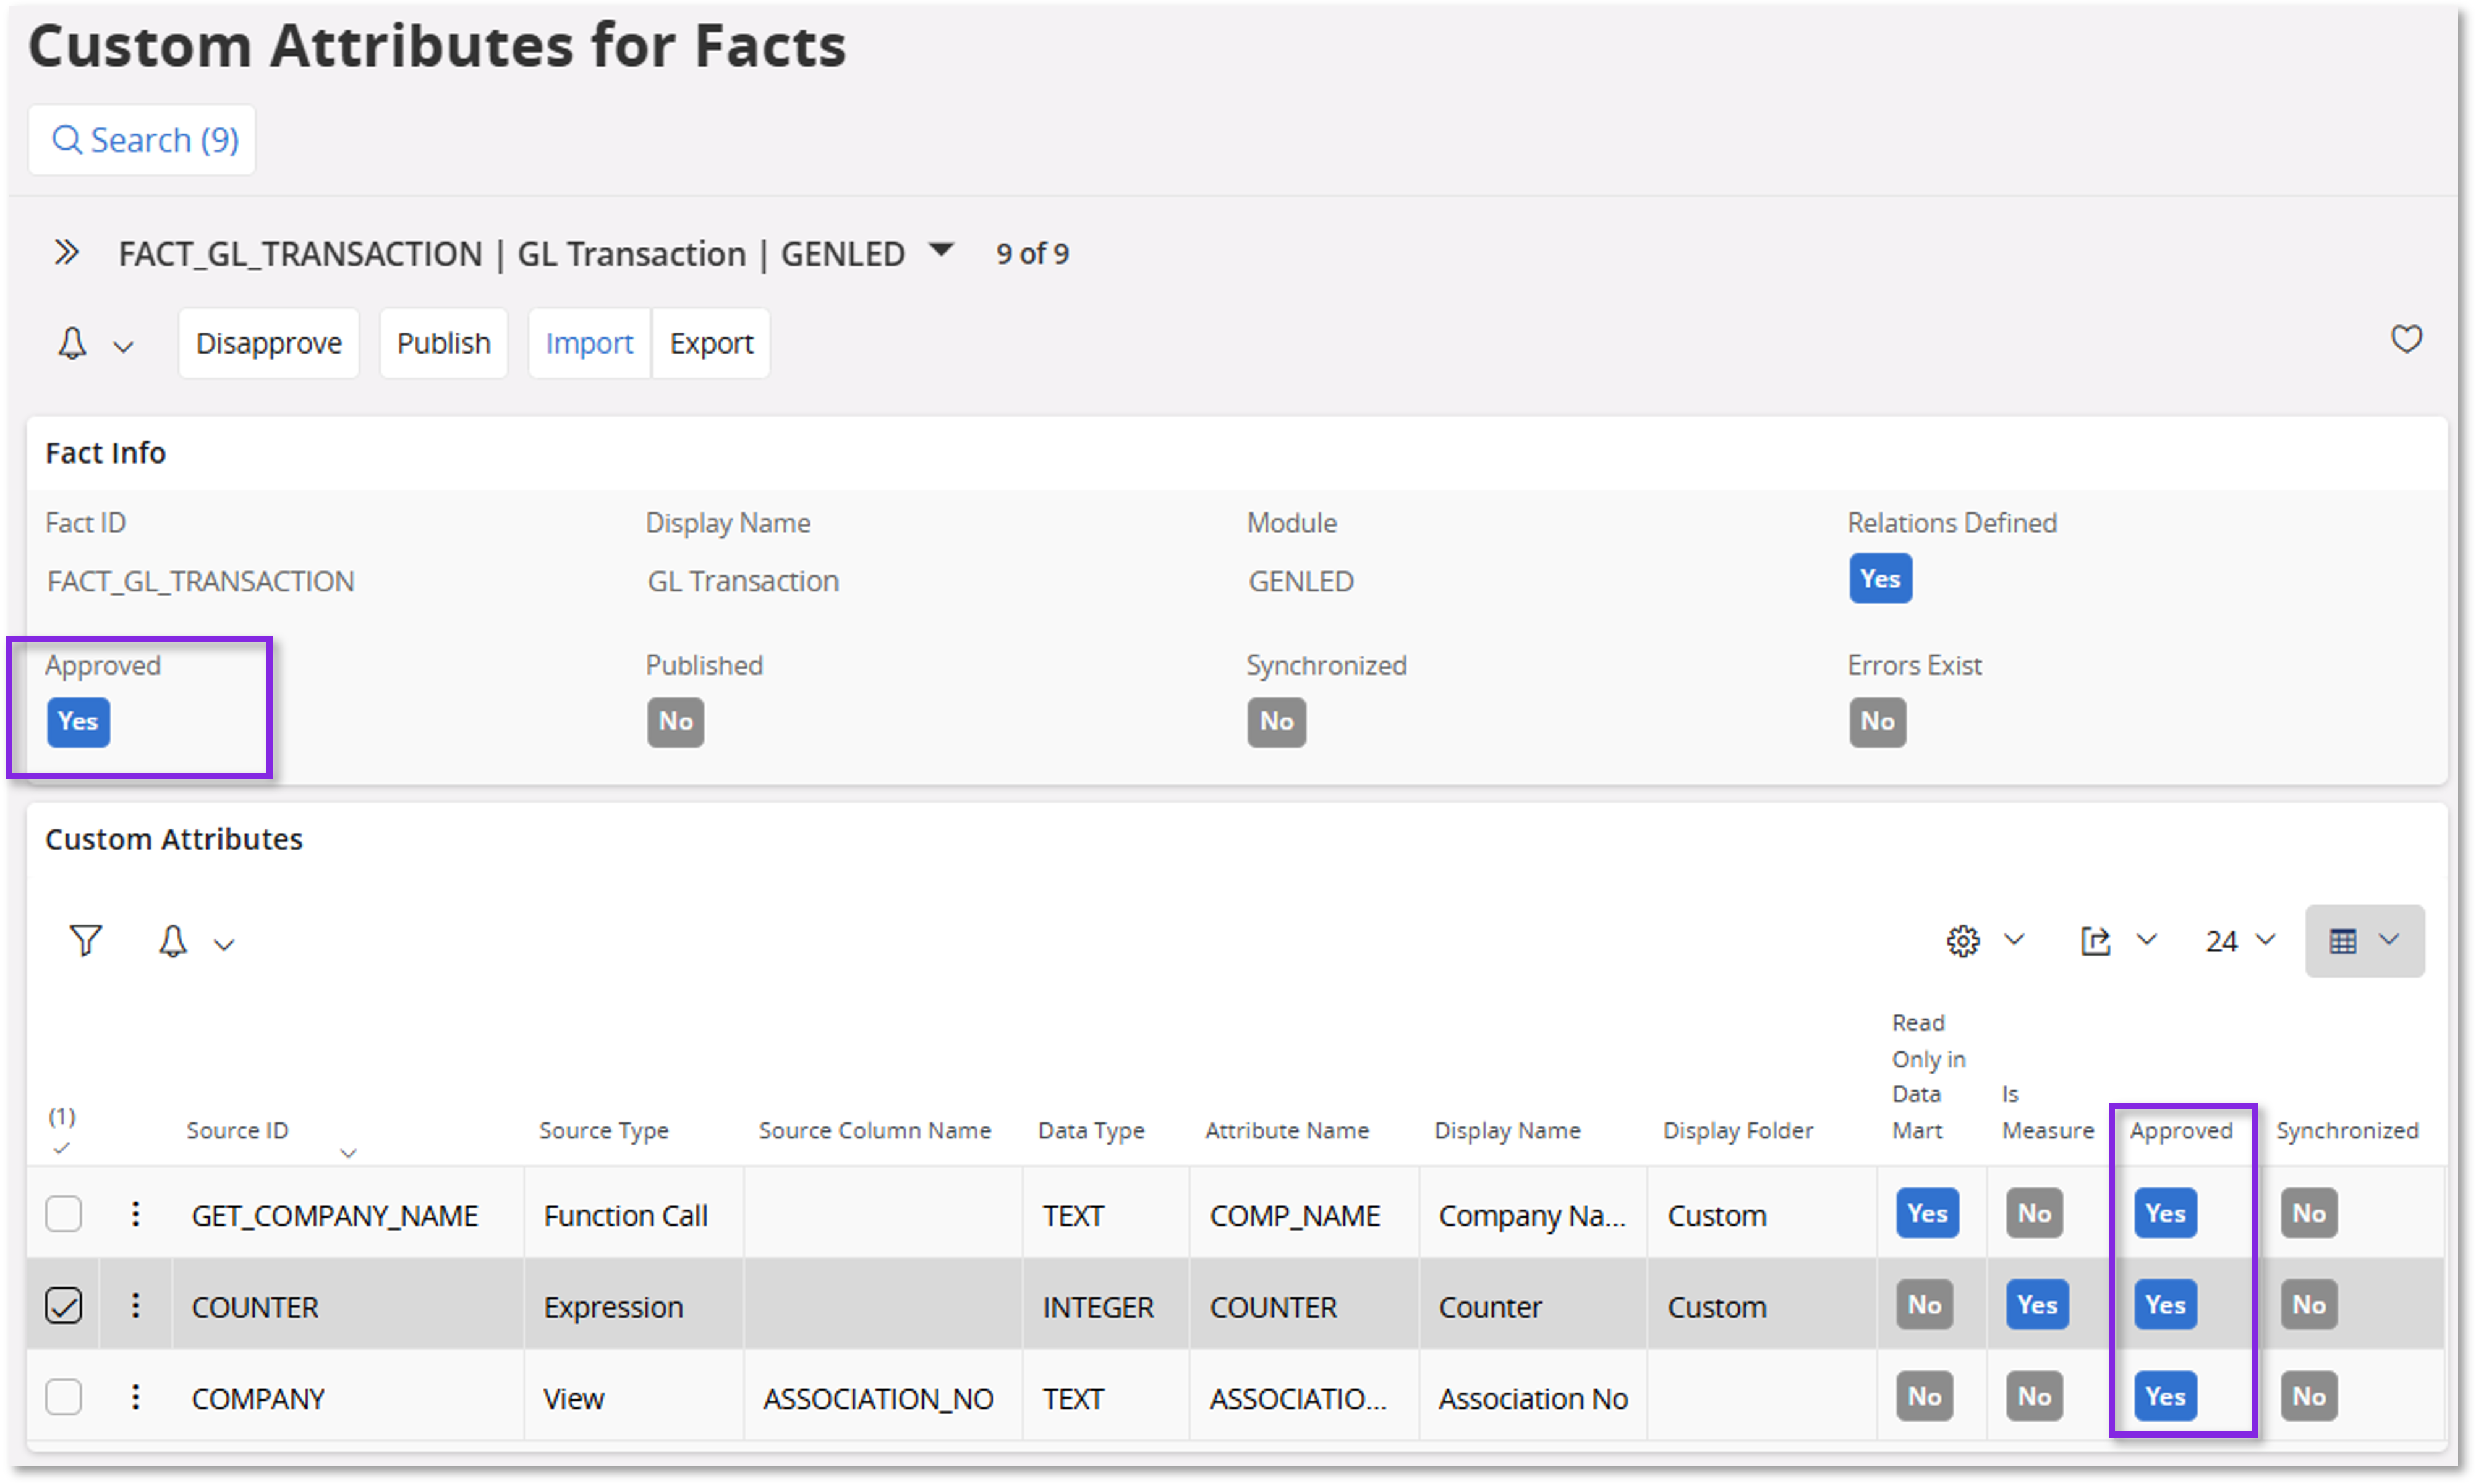Expand the navigator with double chevron icon
Screen dimensions: 2476x1484
(66, 252)
